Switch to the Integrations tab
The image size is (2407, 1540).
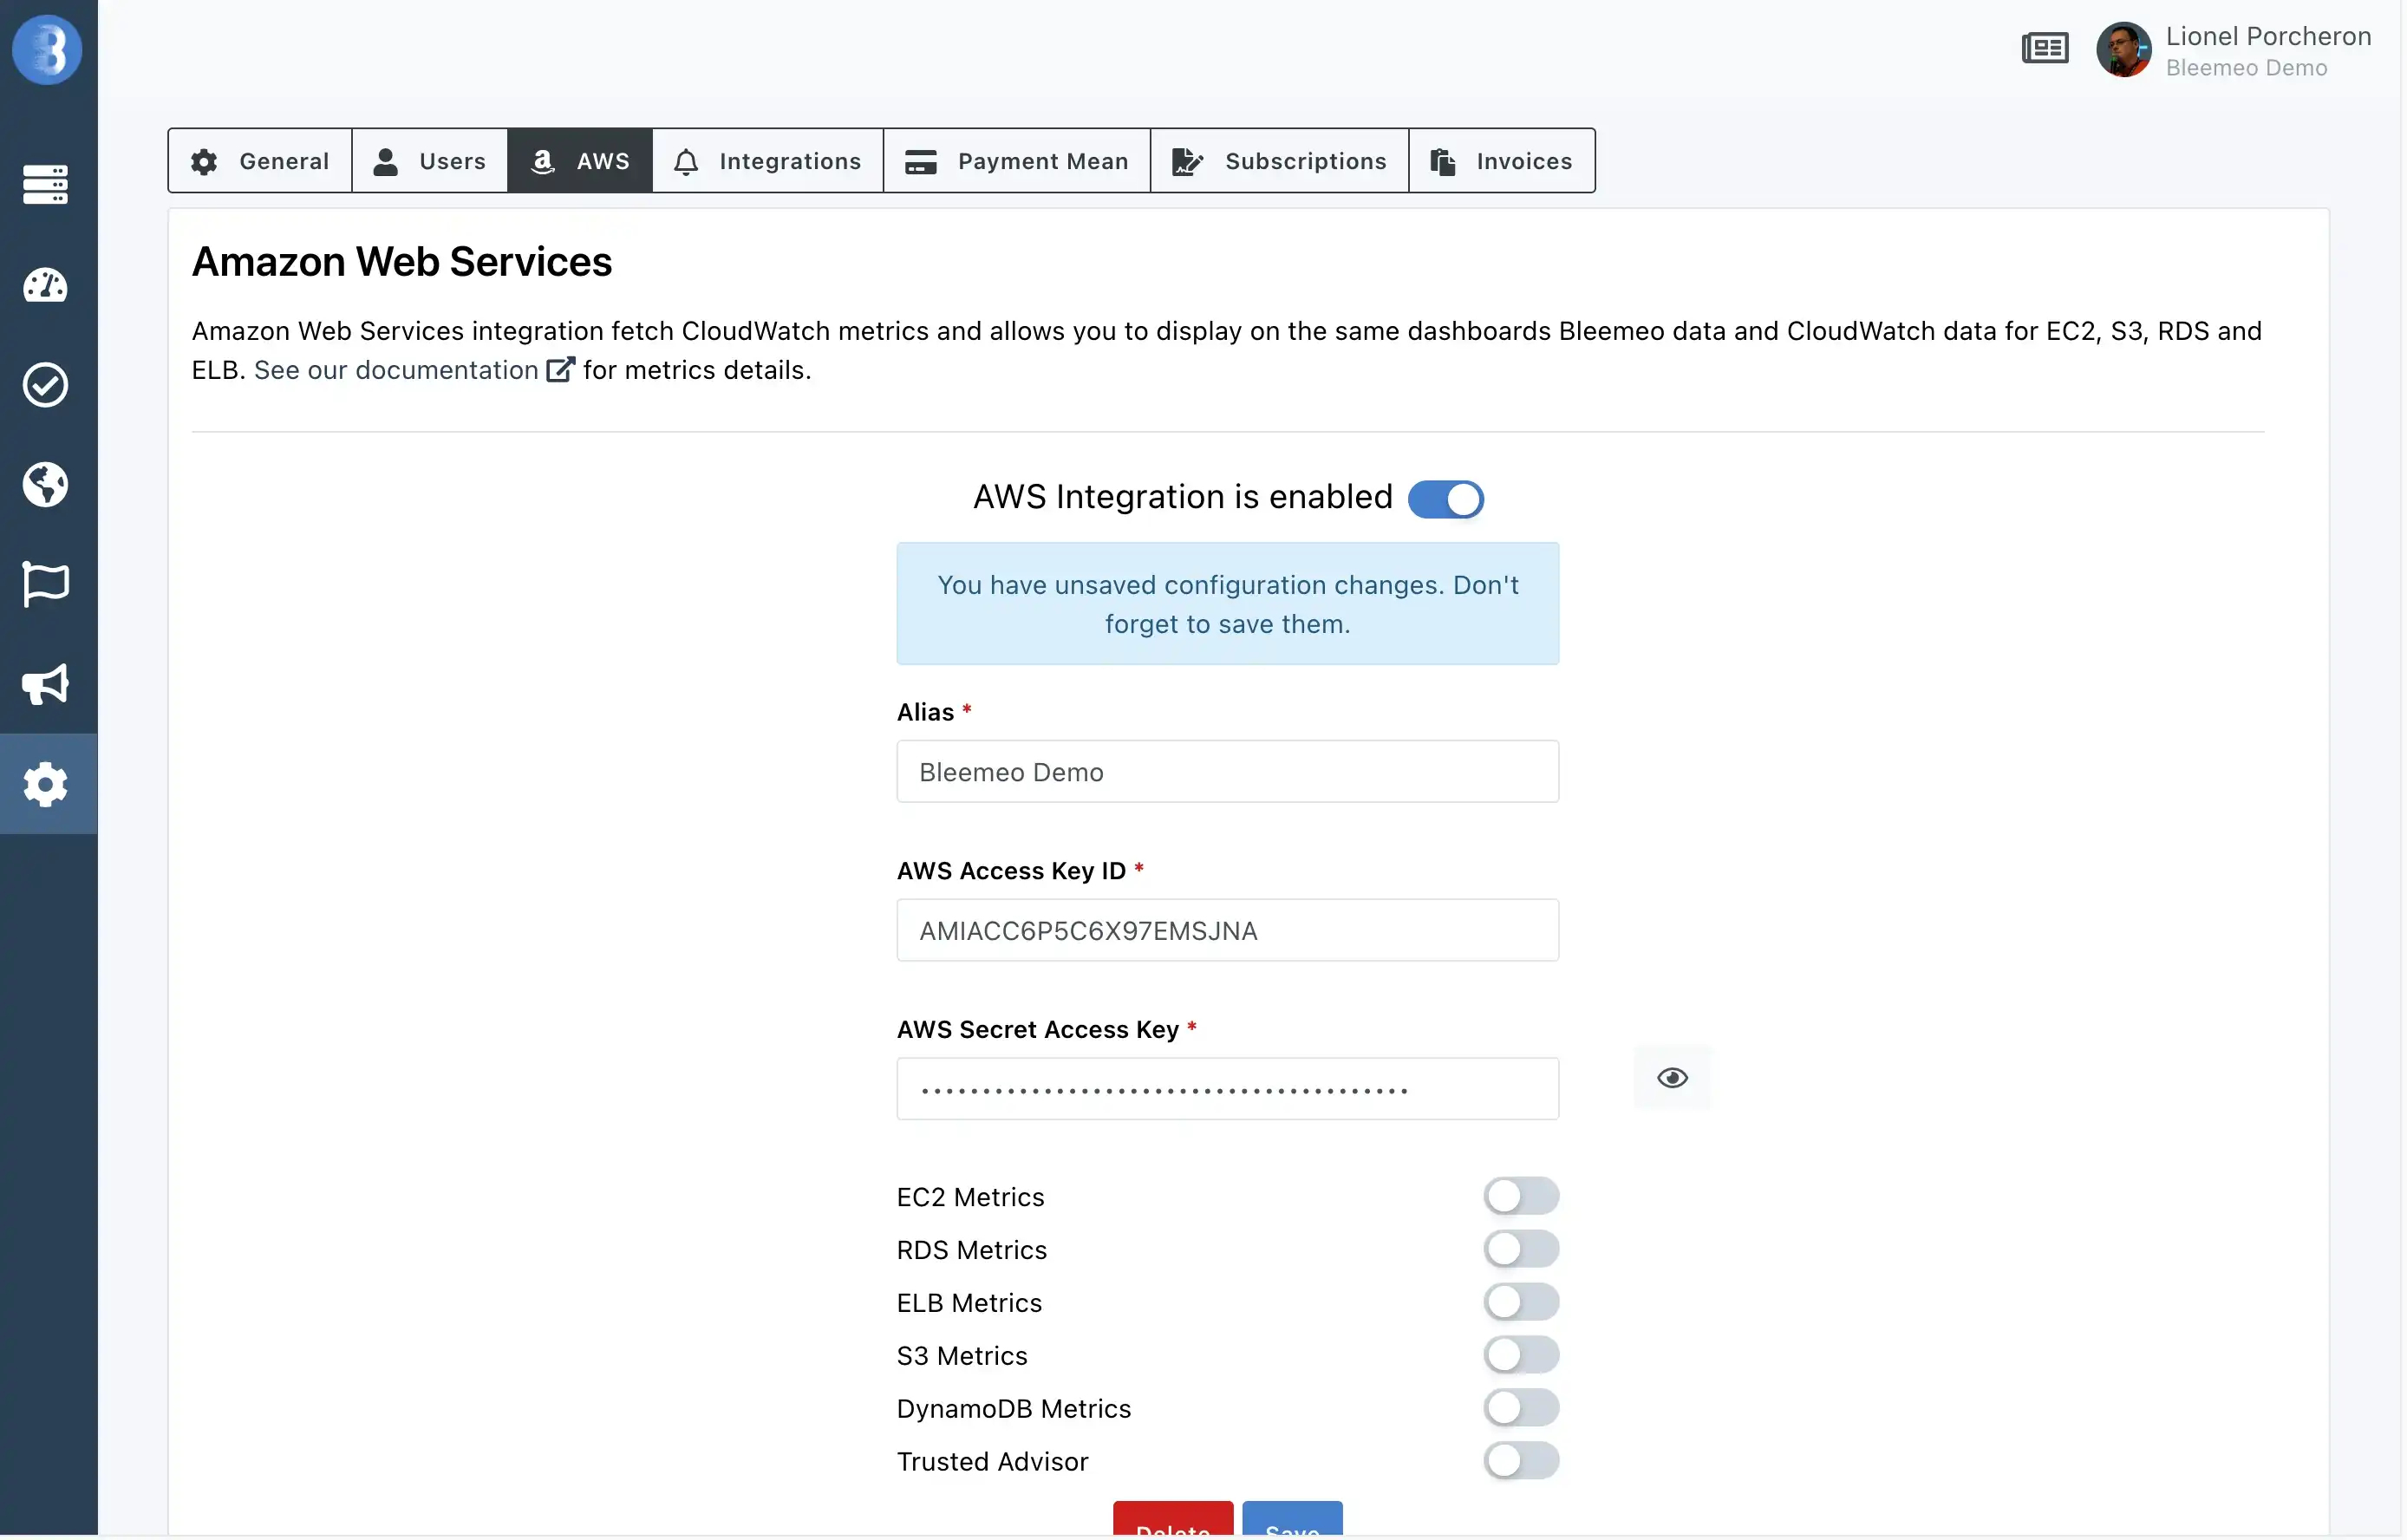[768, 161]
